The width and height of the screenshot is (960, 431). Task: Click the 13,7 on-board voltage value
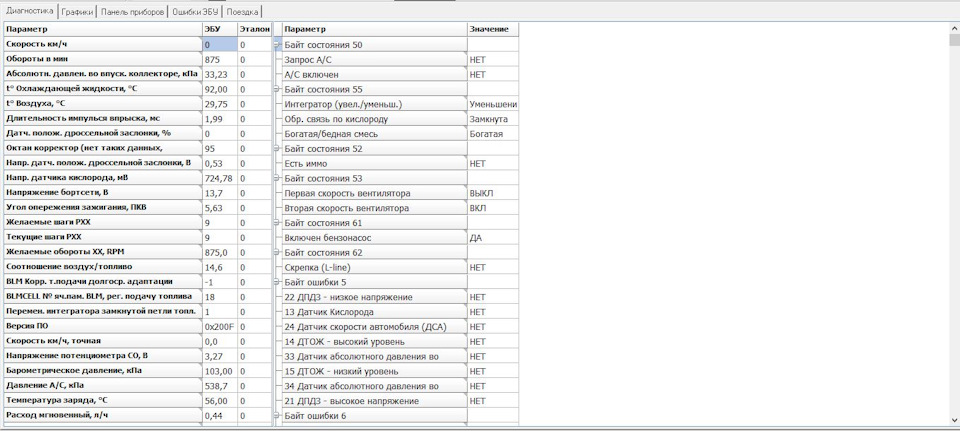coord(219,193)
